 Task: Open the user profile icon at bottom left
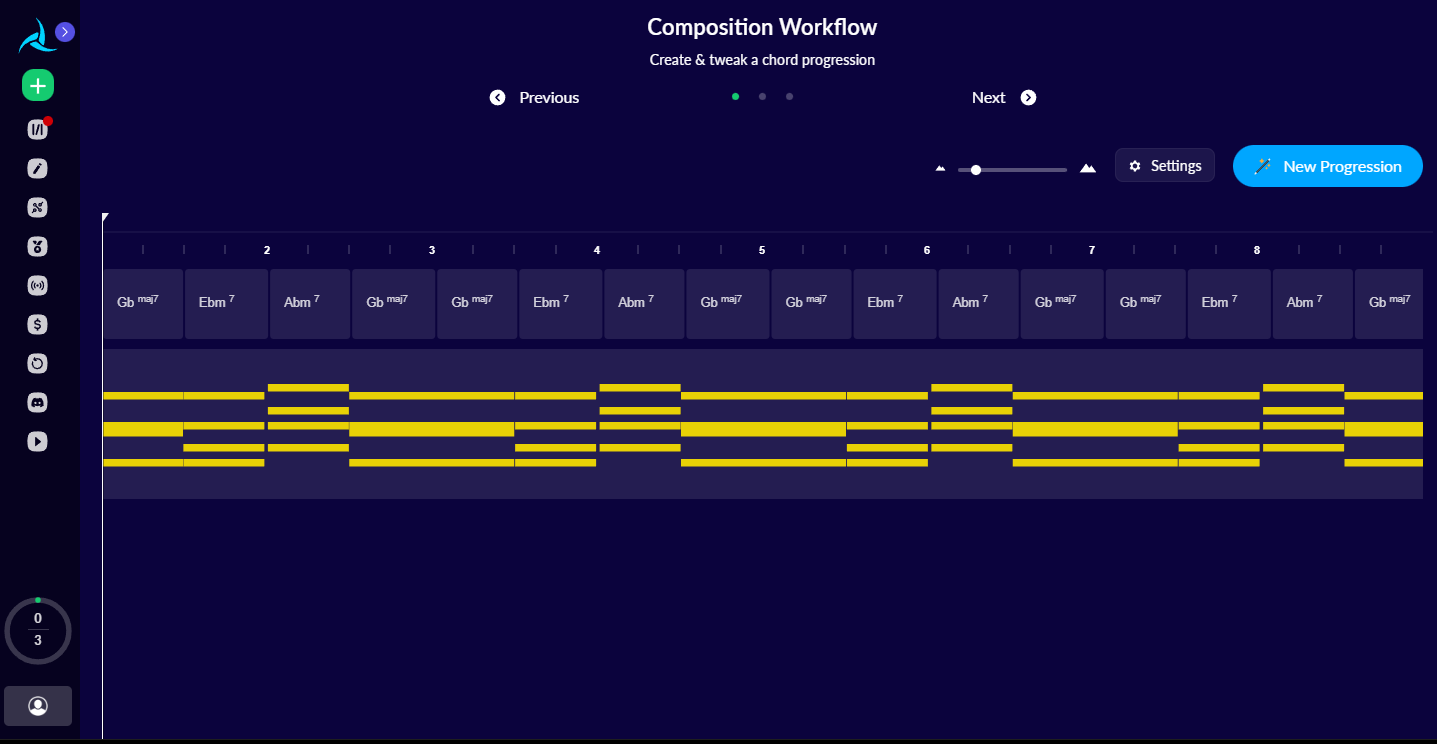pyautogui.click(x=37, y=705)
